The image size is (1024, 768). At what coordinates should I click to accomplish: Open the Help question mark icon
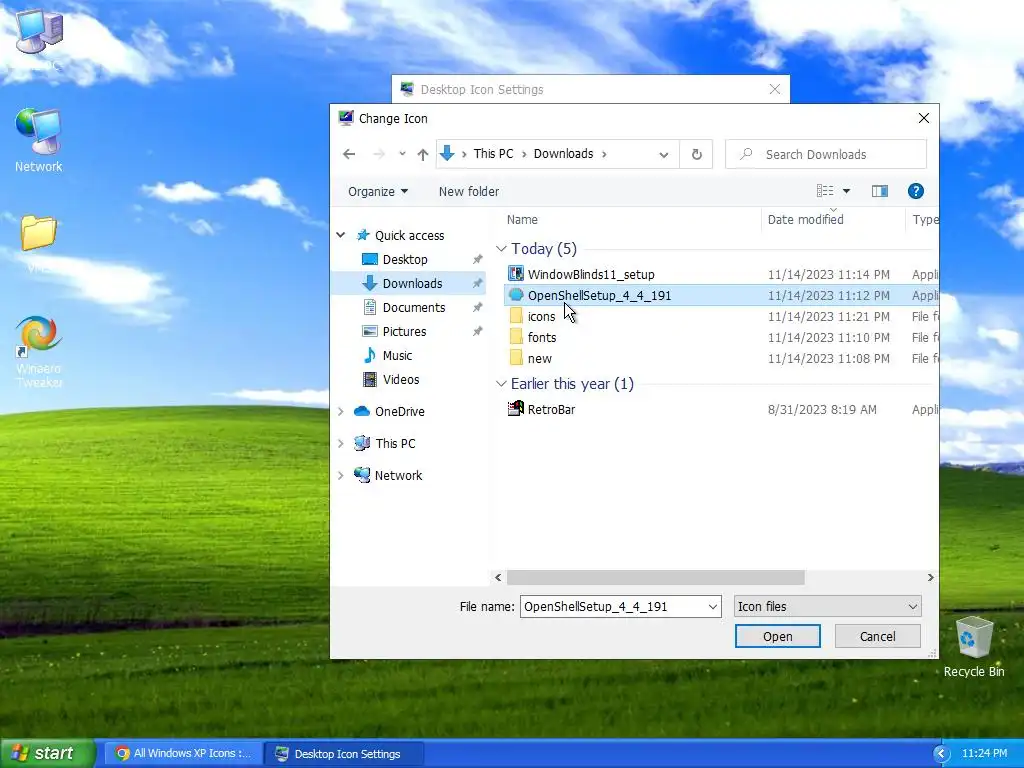click(916, 191)
